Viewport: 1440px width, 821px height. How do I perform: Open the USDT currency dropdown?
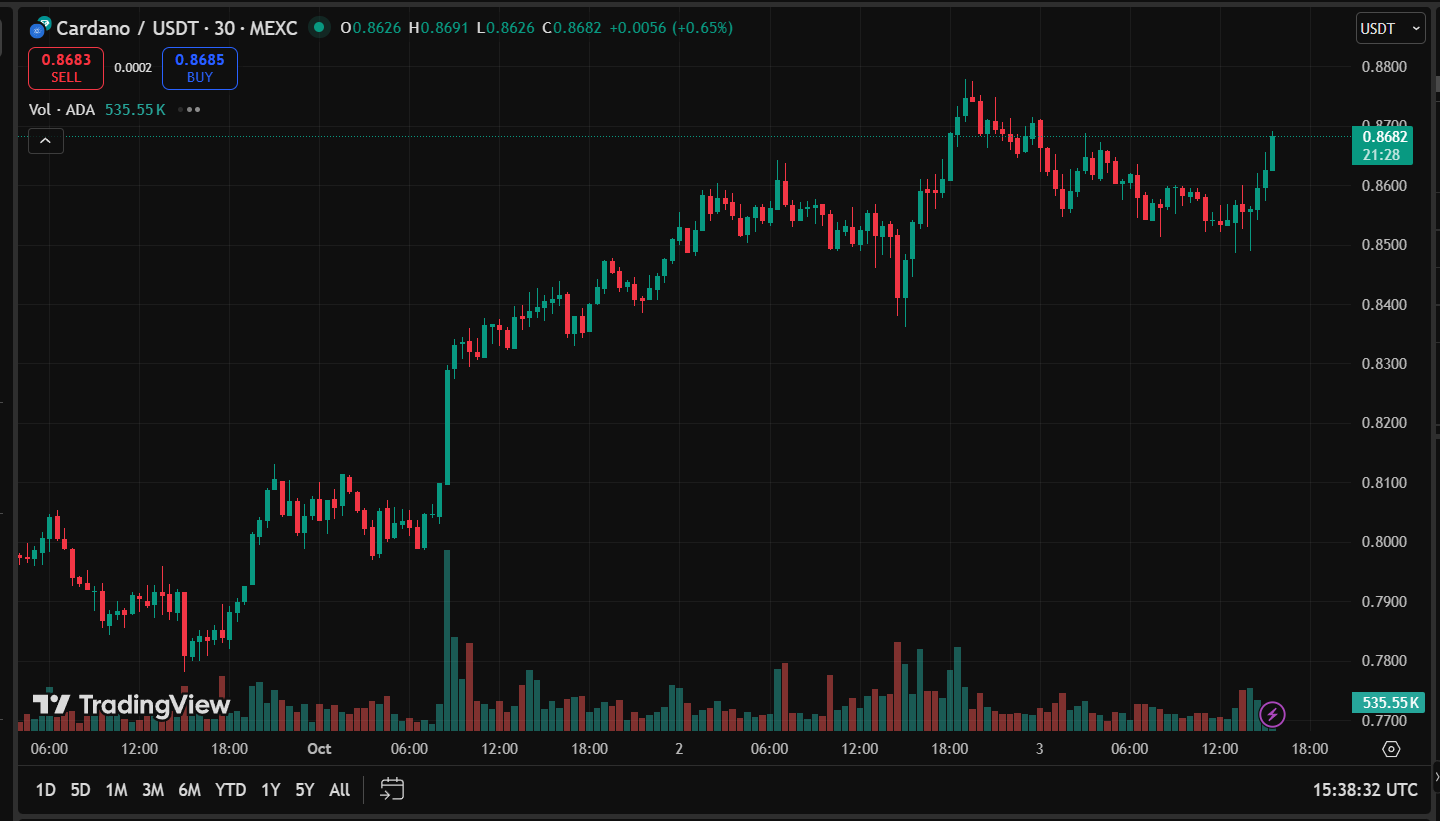1390,29
